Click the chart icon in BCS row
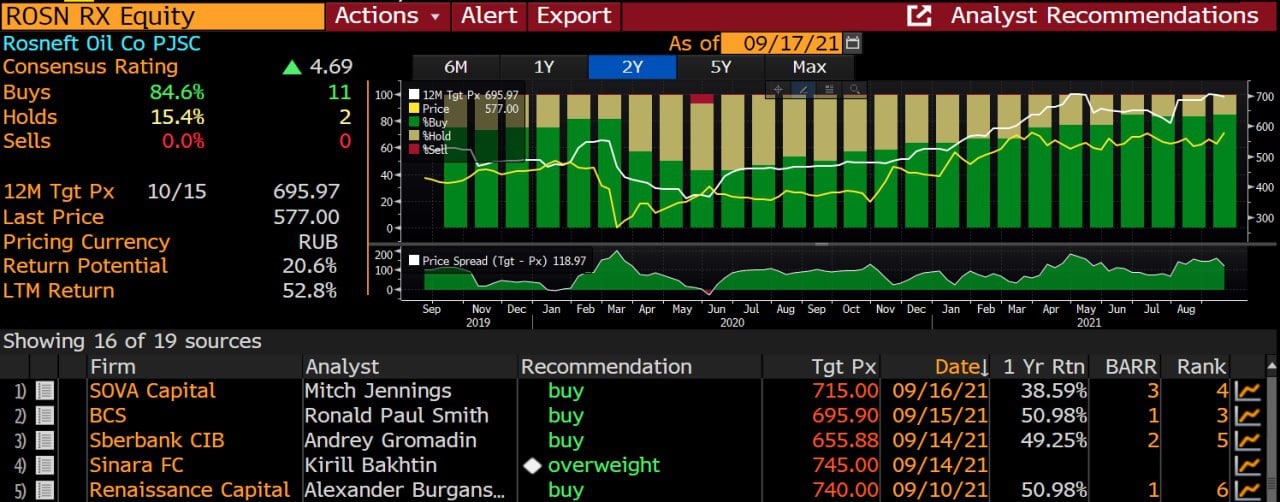1280x502 pixels. 1247,416
